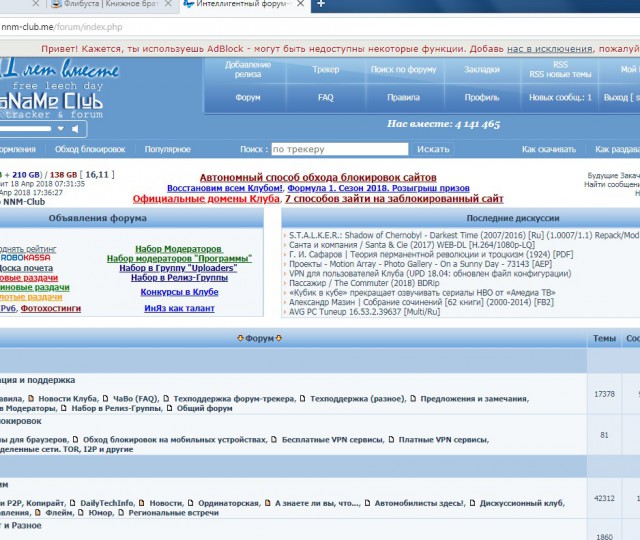Click orange icon before А знаете ли вы, что

coord(268,502)
